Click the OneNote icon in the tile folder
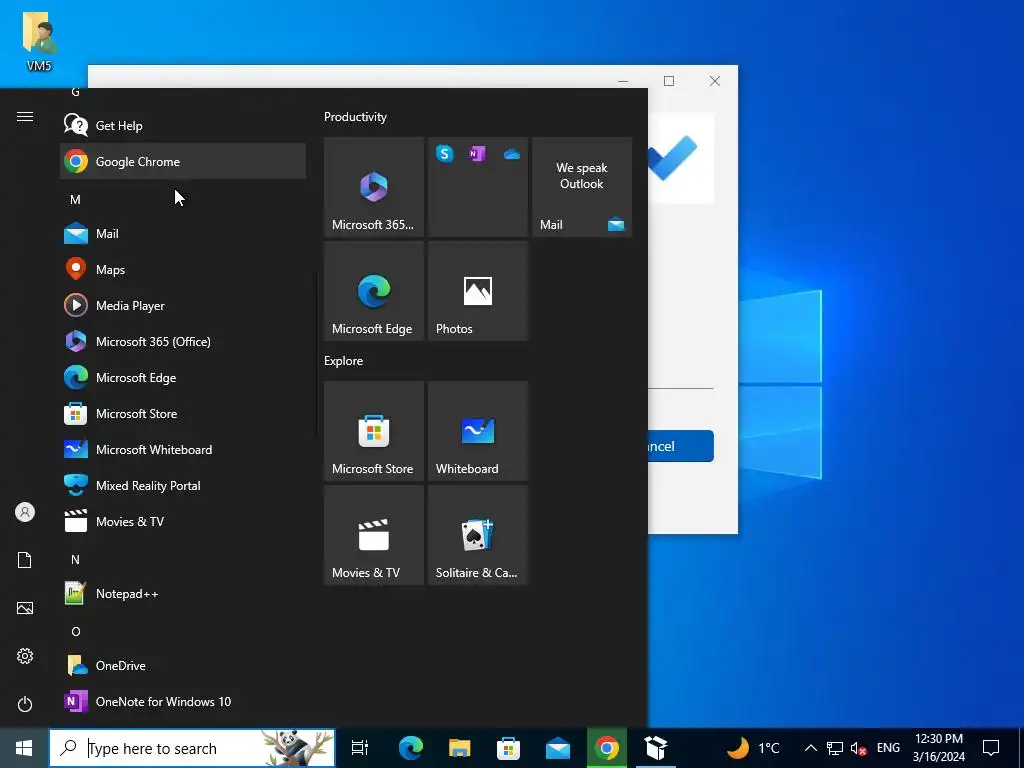1024x768 pixels. coord(478,154)
